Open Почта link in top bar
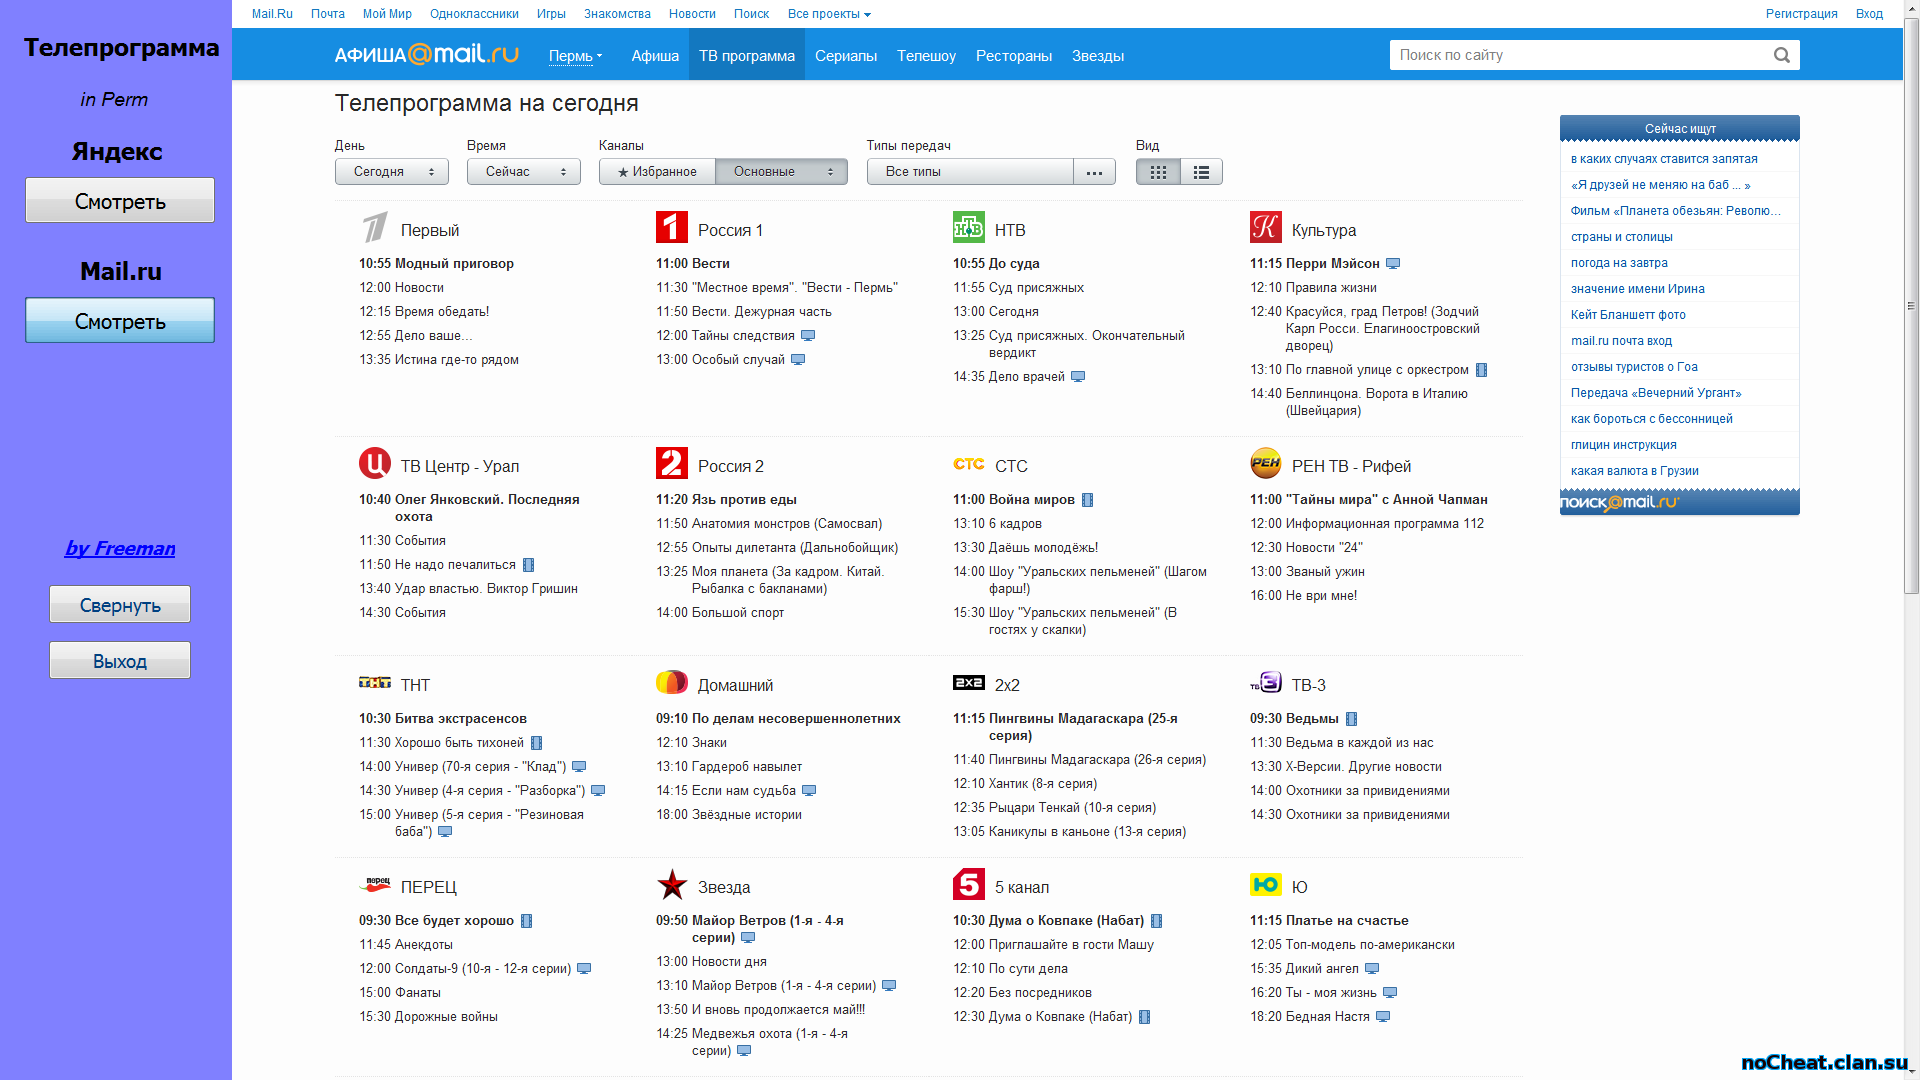Viewport: 1920px width, 1080px height. tap(327, 14)
